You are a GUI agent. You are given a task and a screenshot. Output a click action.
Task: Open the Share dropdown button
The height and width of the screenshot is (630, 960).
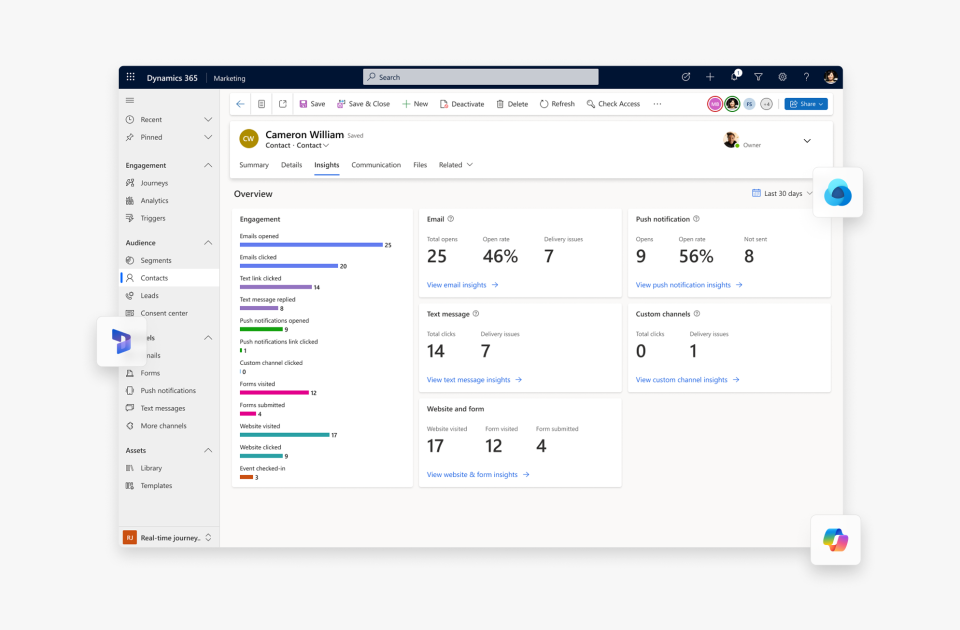tap(806, 104)
